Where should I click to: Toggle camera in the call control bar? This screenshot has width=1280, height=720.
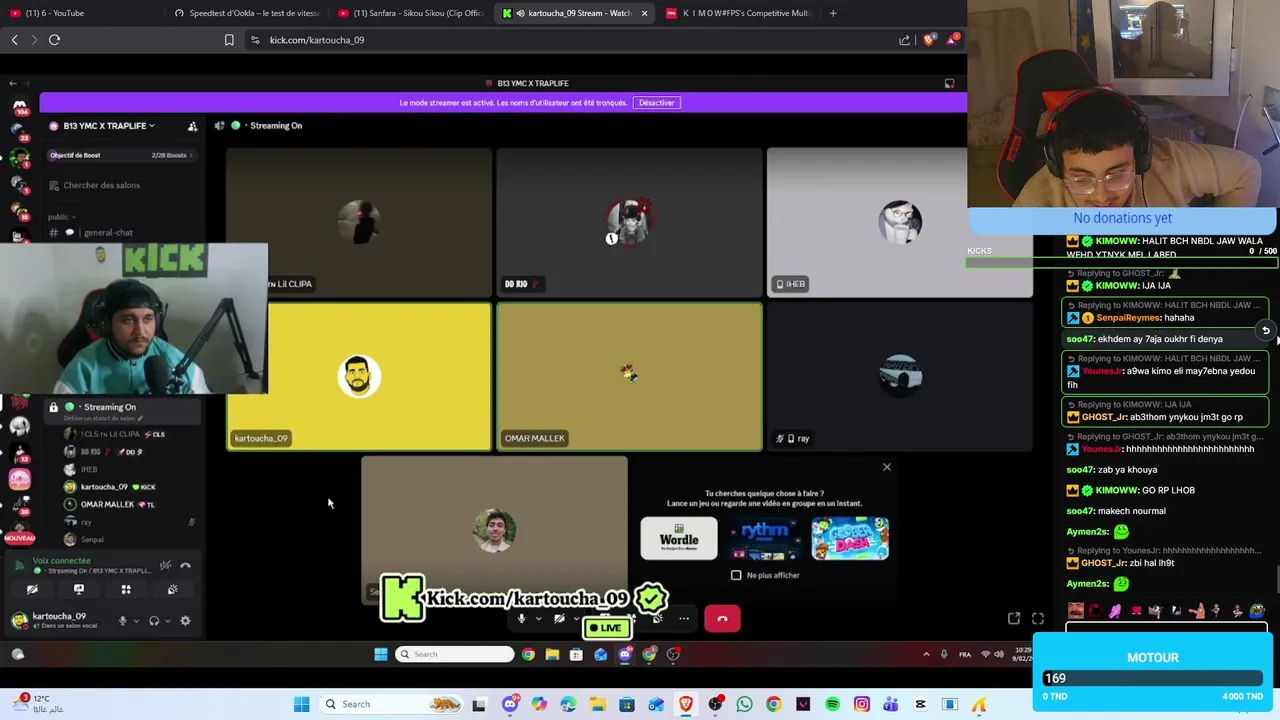[559, 619]
